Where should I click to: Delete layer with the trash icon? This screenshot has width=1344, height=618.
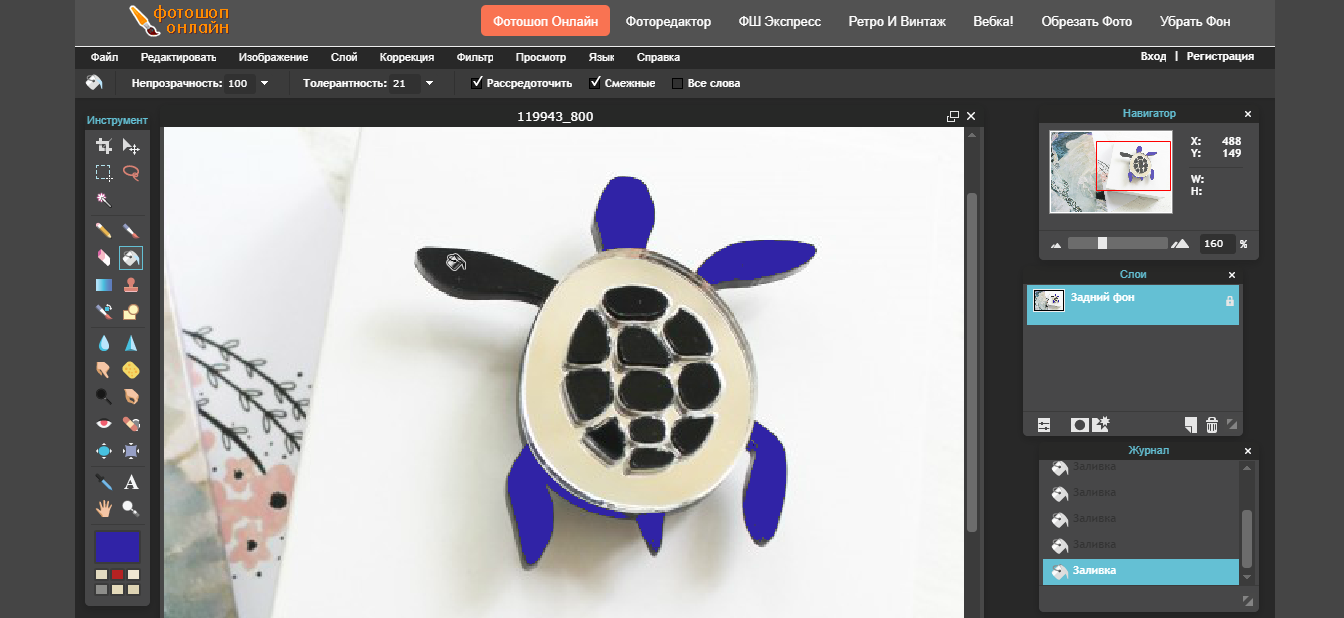coord(1212,425)
